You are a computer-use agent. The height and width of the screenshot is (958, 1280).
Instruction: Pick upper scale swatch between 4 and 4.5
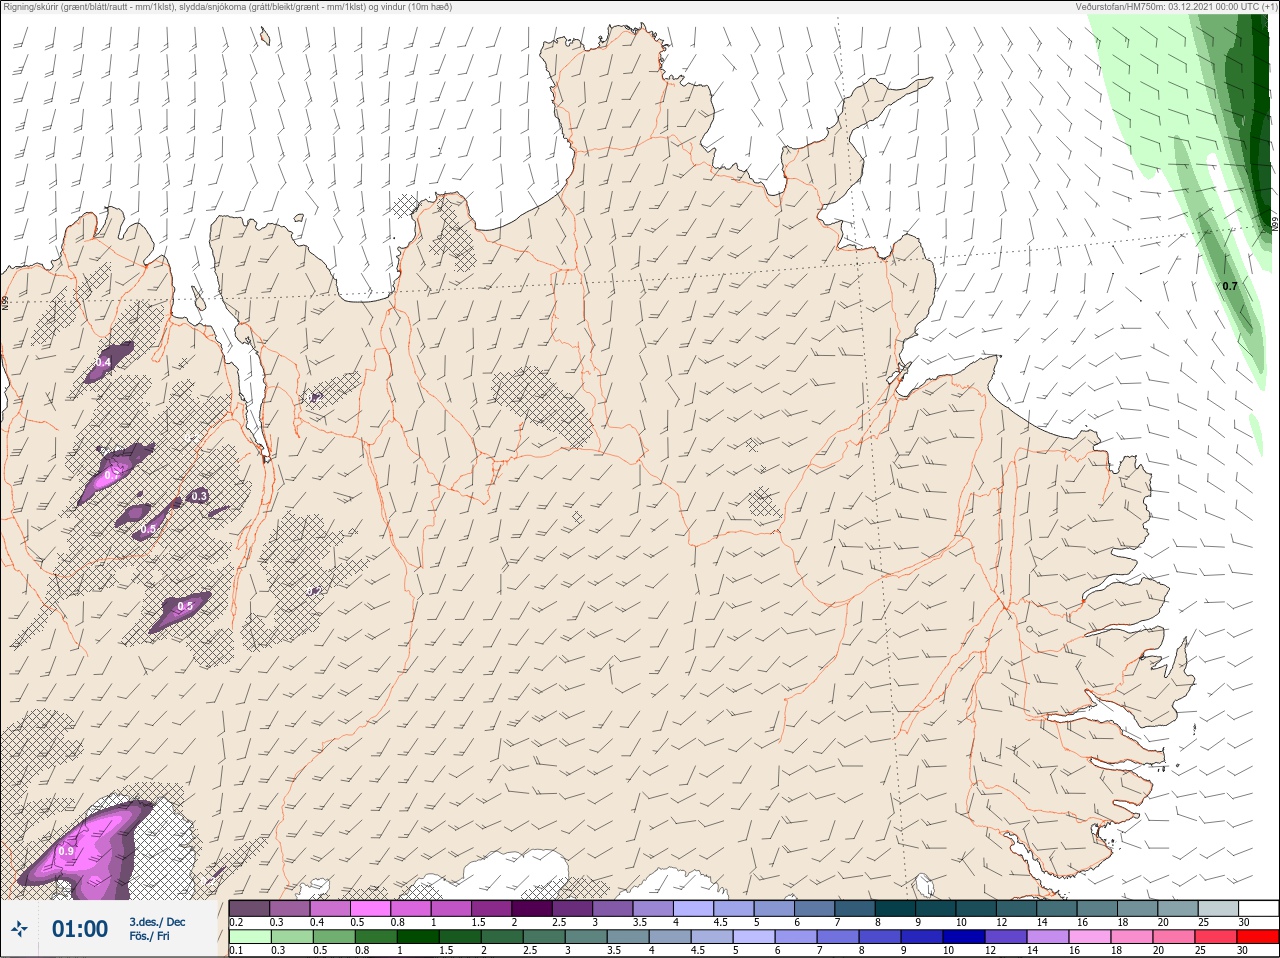coord(694,908)
